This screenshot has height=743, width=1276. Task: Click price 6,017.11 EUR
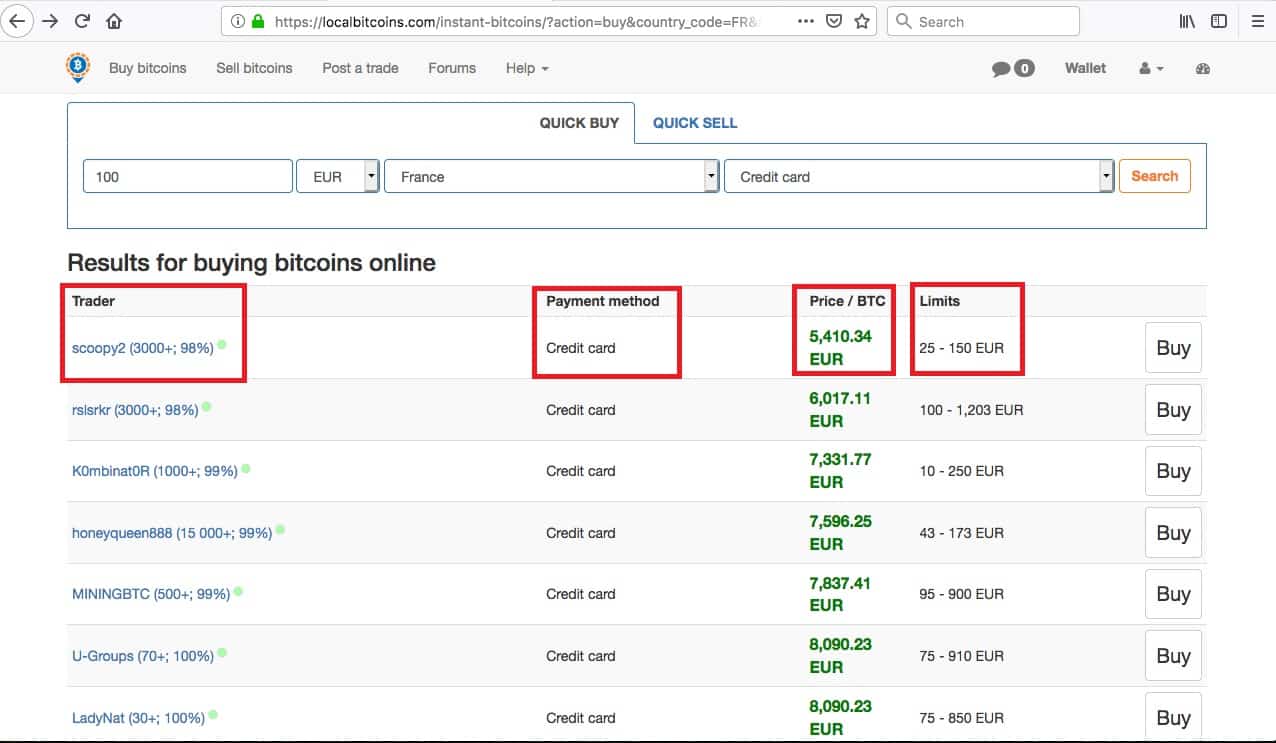(x=840, y=410)
